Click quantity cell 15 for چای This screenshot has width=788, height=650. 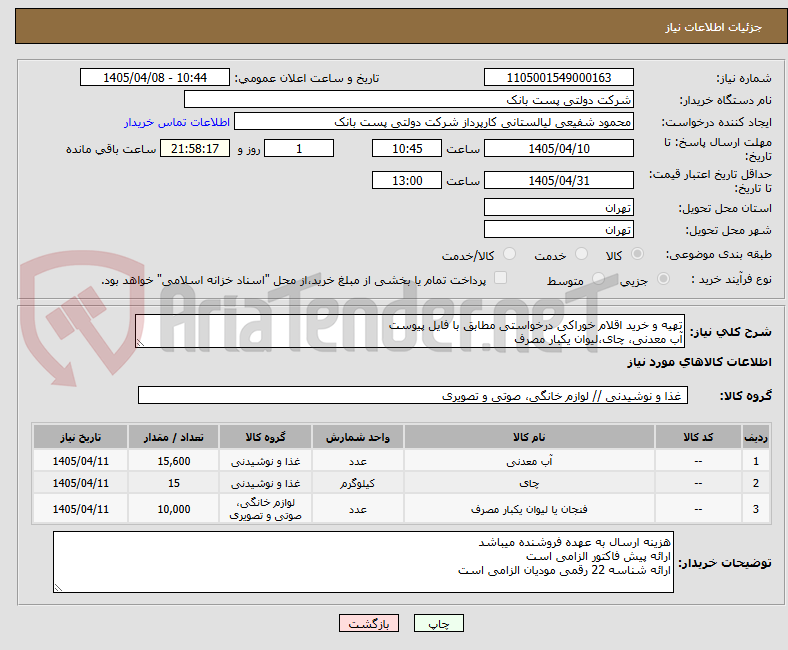[173, 483]
